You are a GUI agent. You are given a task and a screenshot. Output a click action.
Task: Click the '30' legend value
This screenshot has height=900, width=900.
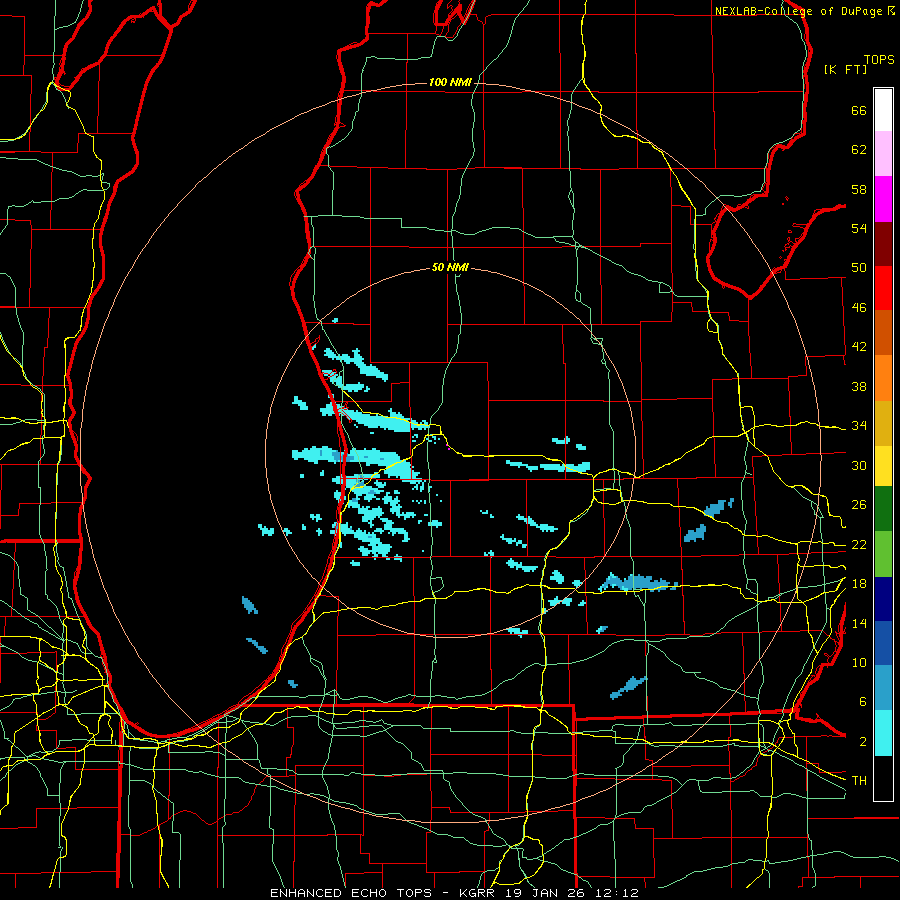click(859, 465)
